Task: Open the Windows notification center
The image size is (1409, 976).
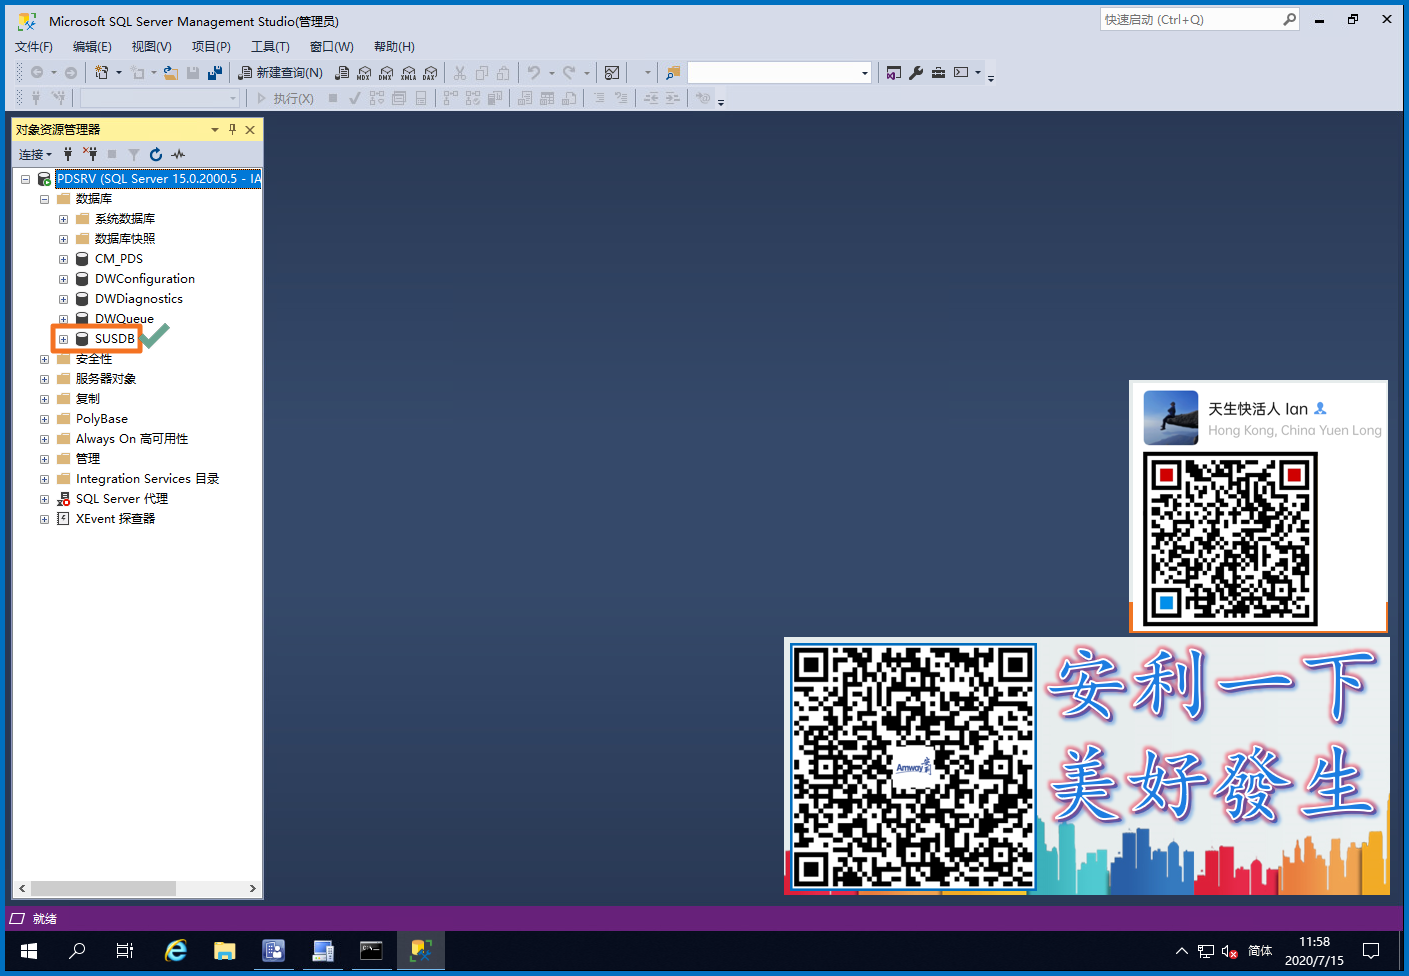Action: [1371, 951]
